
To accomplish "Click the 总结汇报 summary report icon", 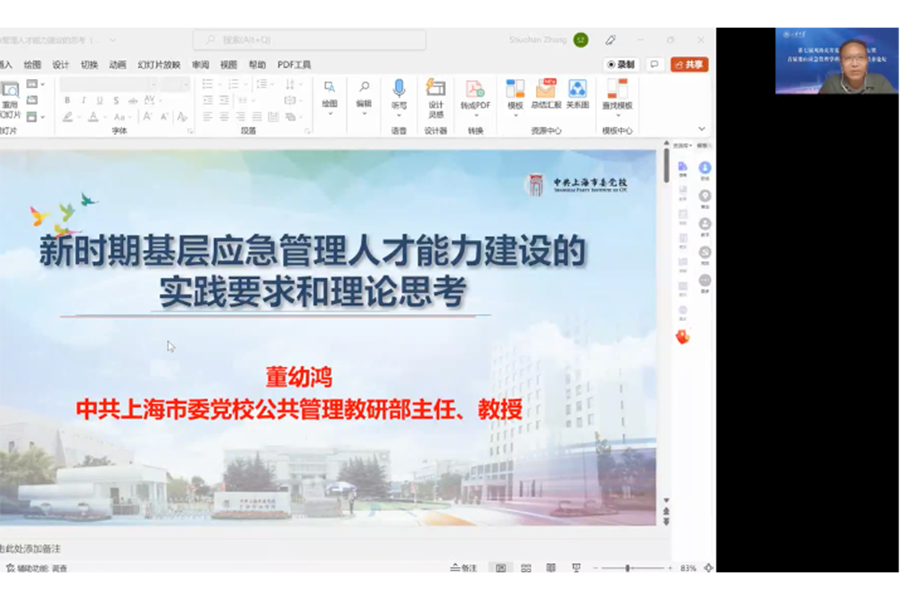I will 546,94.
